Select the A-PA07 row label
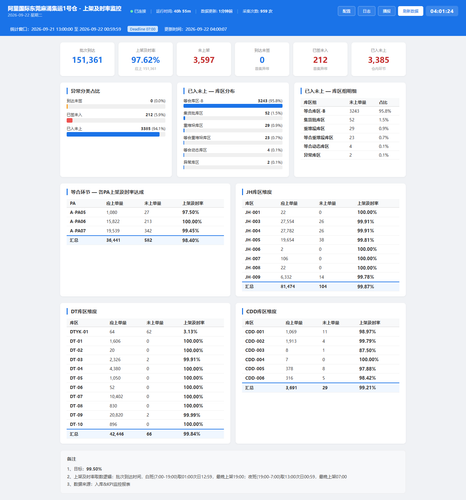This screenshot has height=500, width=466. (x=78, y=231)
